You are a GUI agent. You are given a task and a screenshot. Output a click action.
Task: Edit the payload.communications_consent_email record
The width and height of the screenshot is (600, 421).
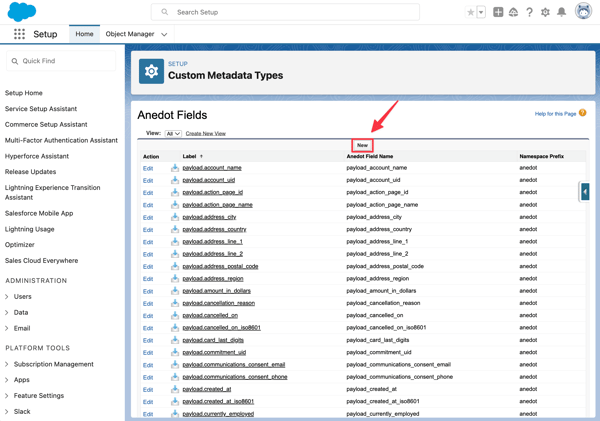(x=148, y=365)
